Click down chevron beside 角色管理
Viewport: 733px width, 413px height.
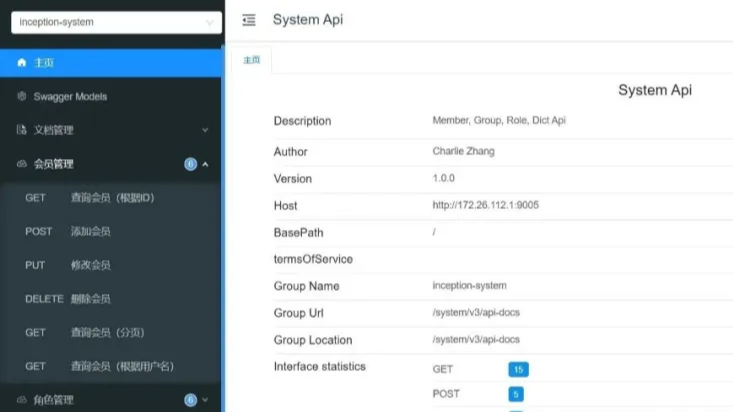(x=205, y=400)
